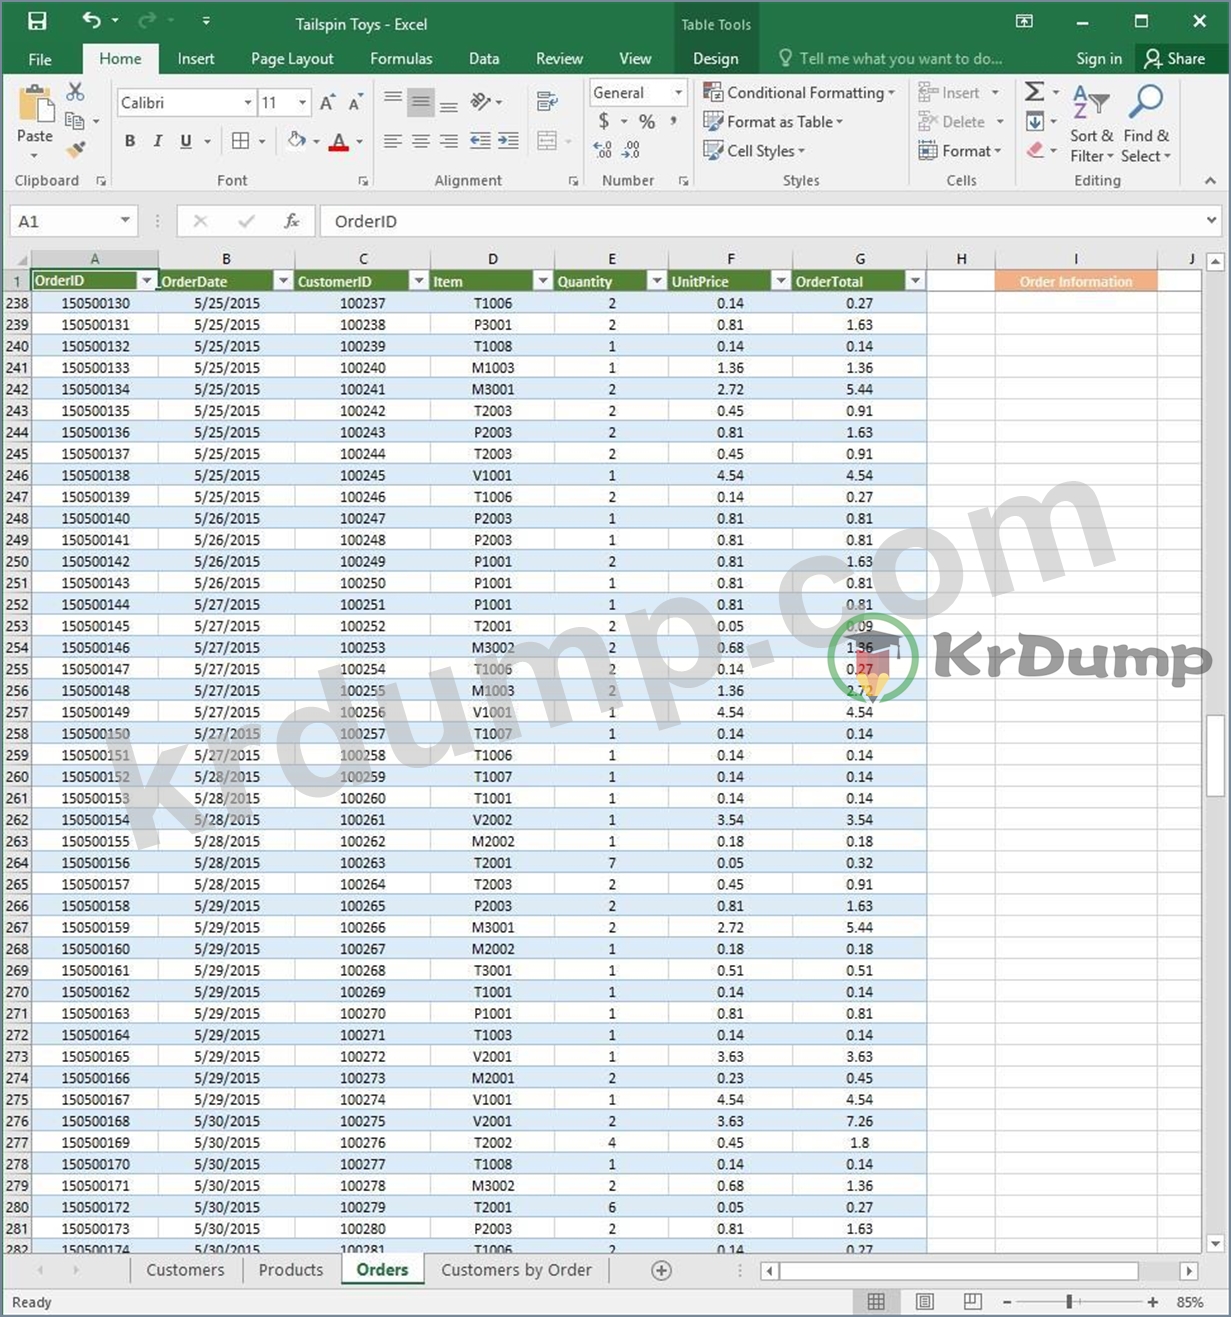Open the Customers by Order sheet tab
1231x1317 pixels.
pyautogui.click(x=516, y=1270)
